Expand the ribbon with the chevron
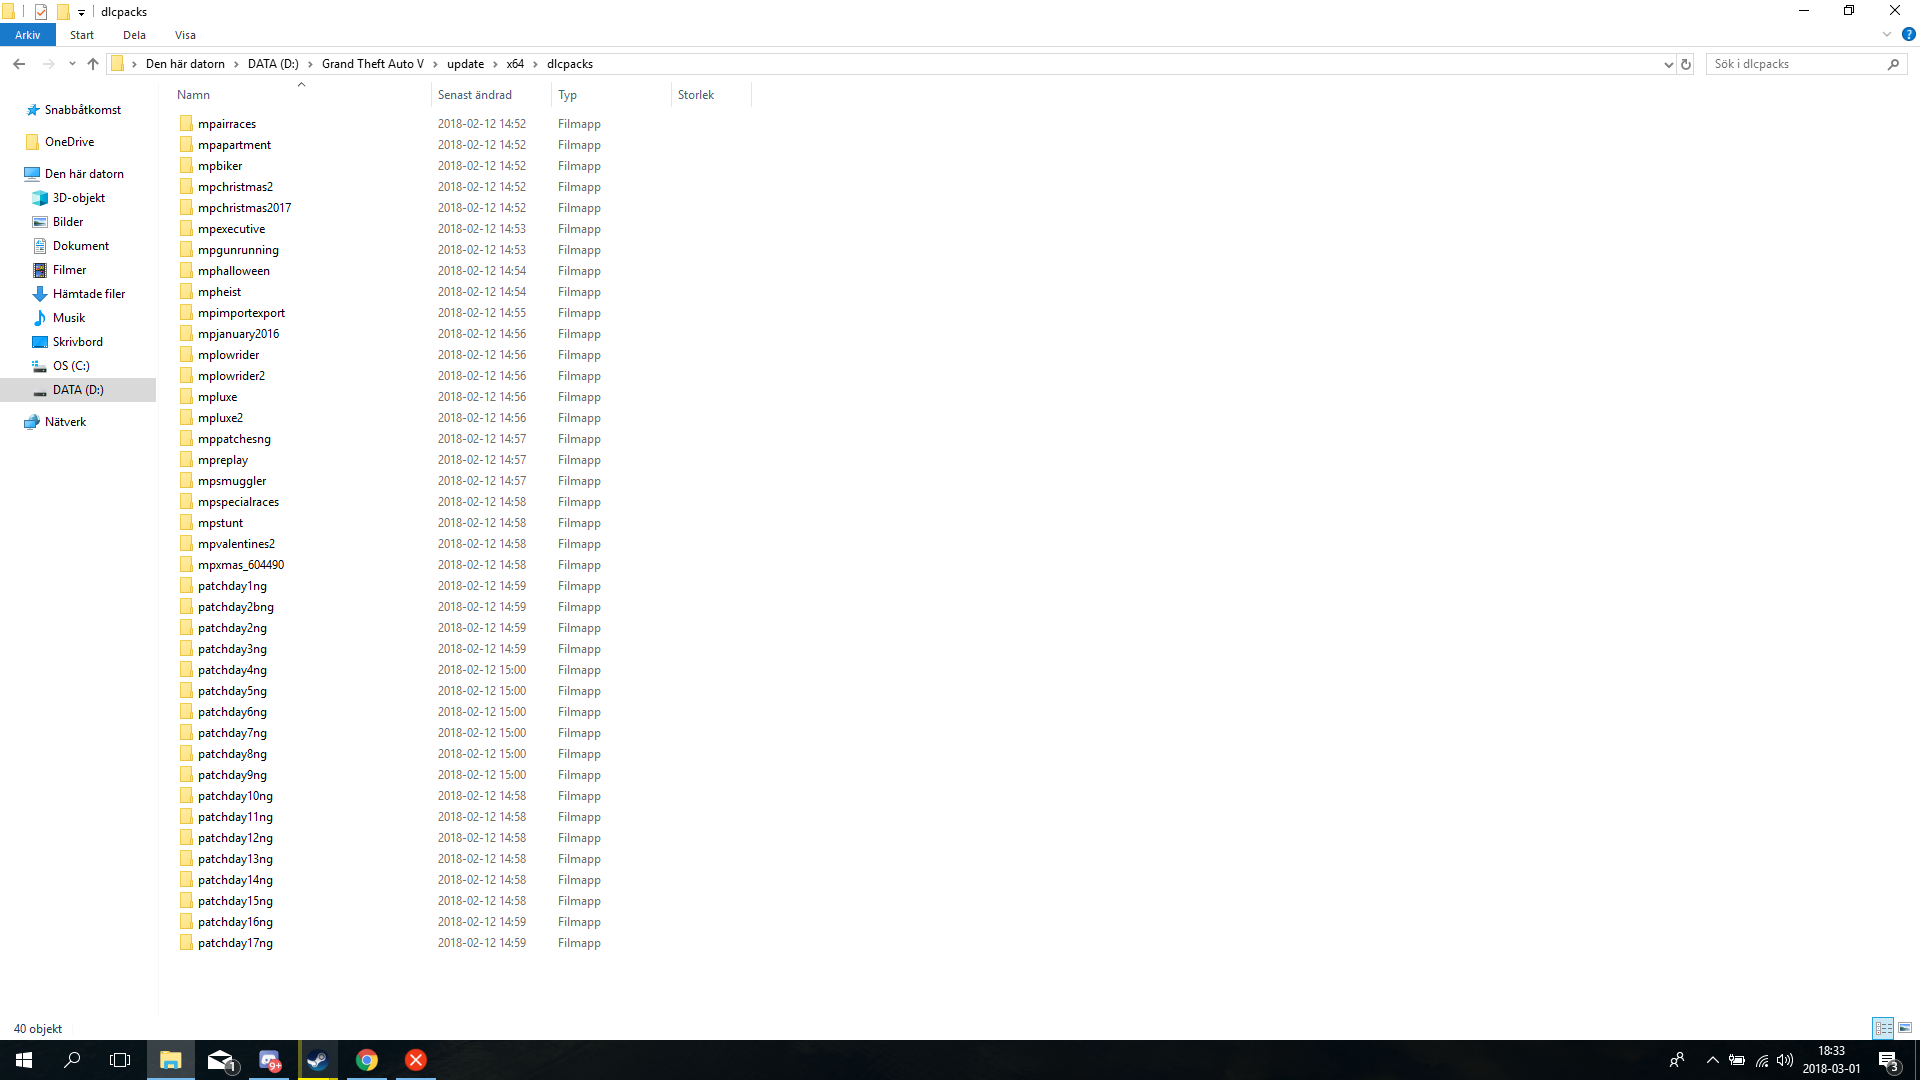This screenshot has width=1920, height=1080. (1887, 34)
